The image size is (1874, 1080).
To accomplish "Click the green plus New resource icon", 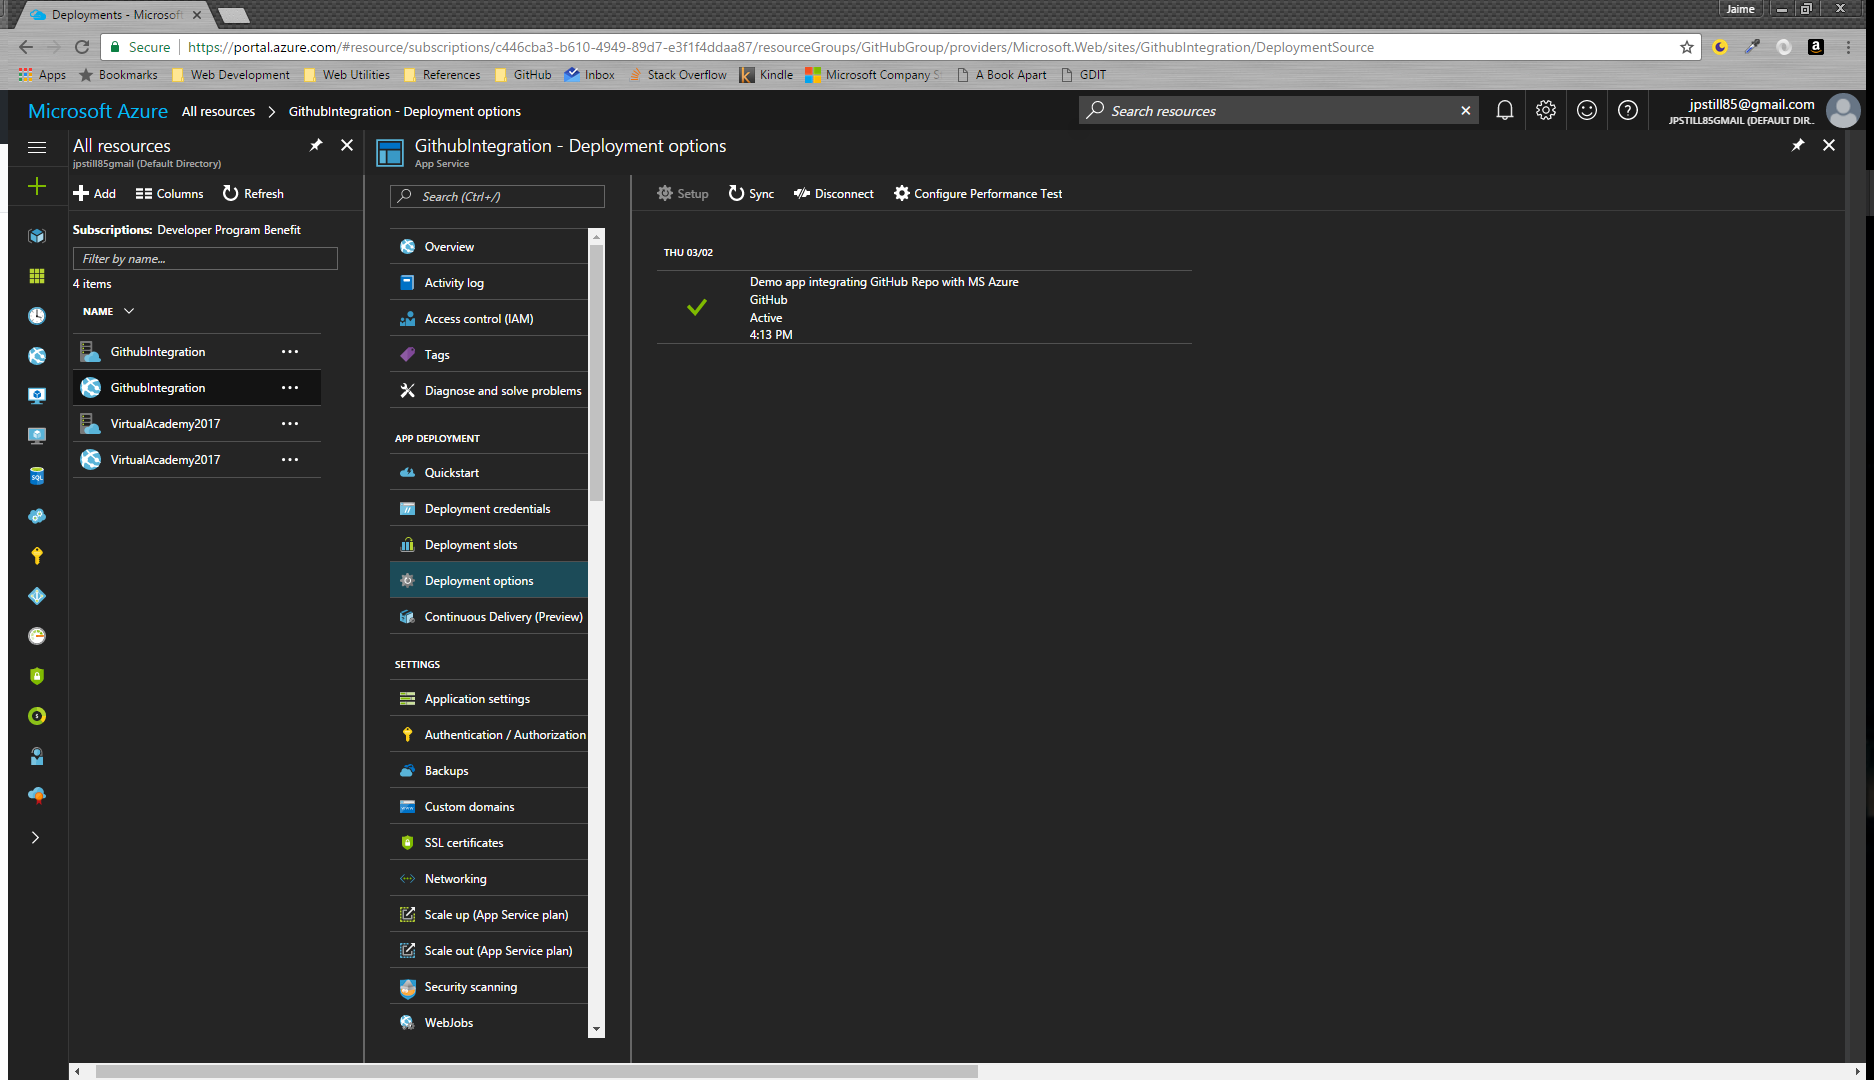I will pyautogui.click(x=37, y=187).
